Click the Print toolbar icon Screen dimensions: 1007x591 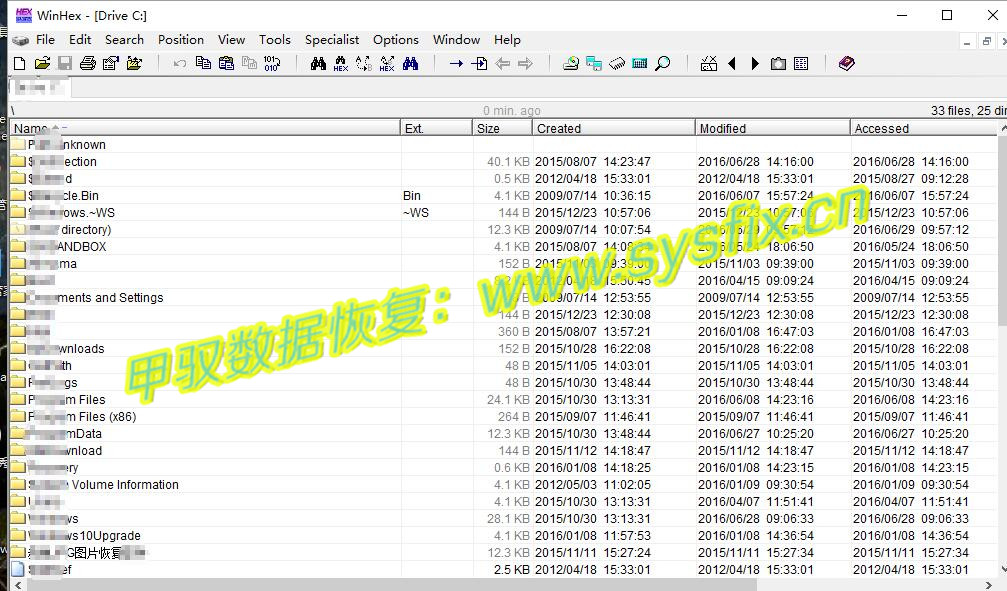click(88, 63)
